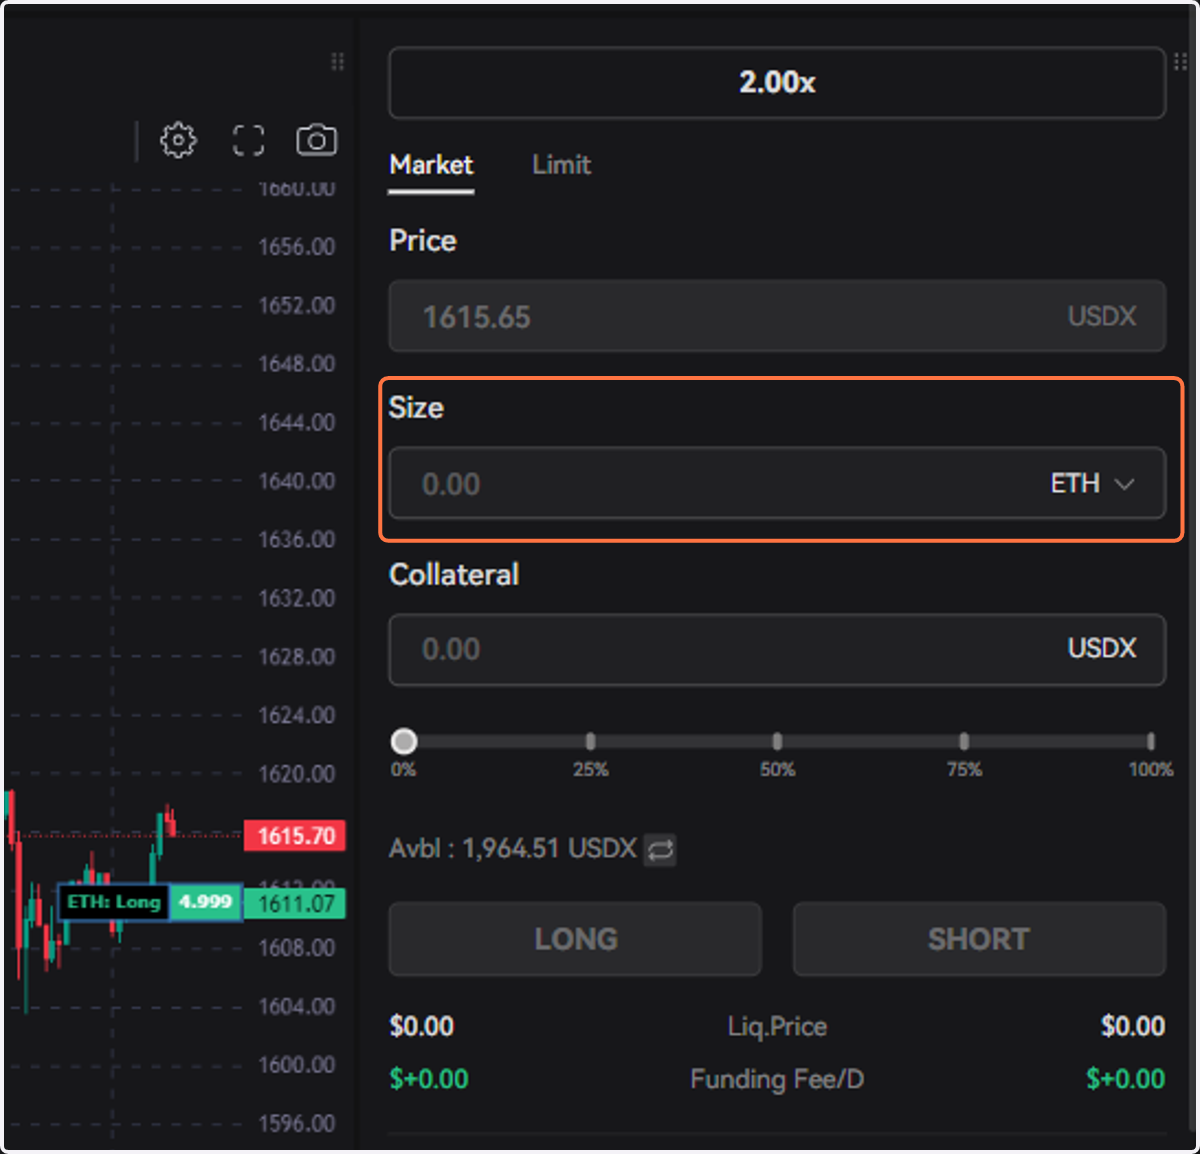Image resolution: width=1200 pixels, height=1154 pixels.
Task: Click the Funding Fee/D label
Action: point(777,1079)
